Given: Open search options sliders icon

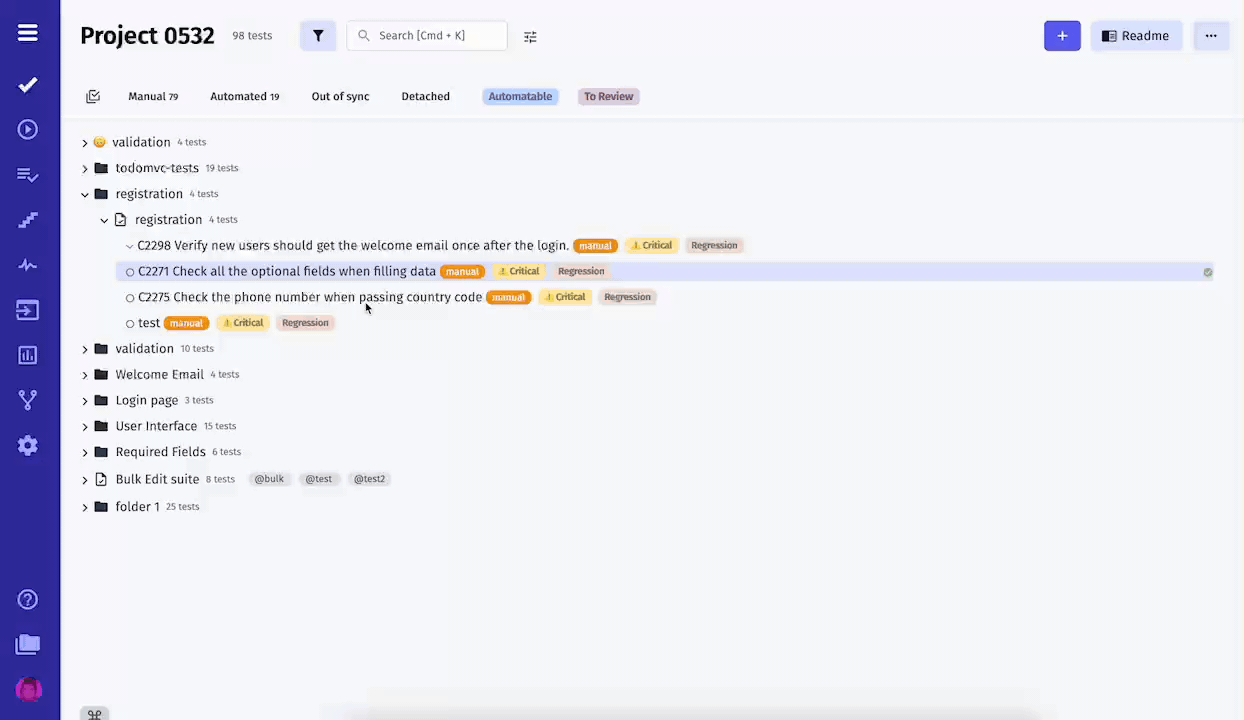Looking at the screenshot, I should tap(530, 37).
